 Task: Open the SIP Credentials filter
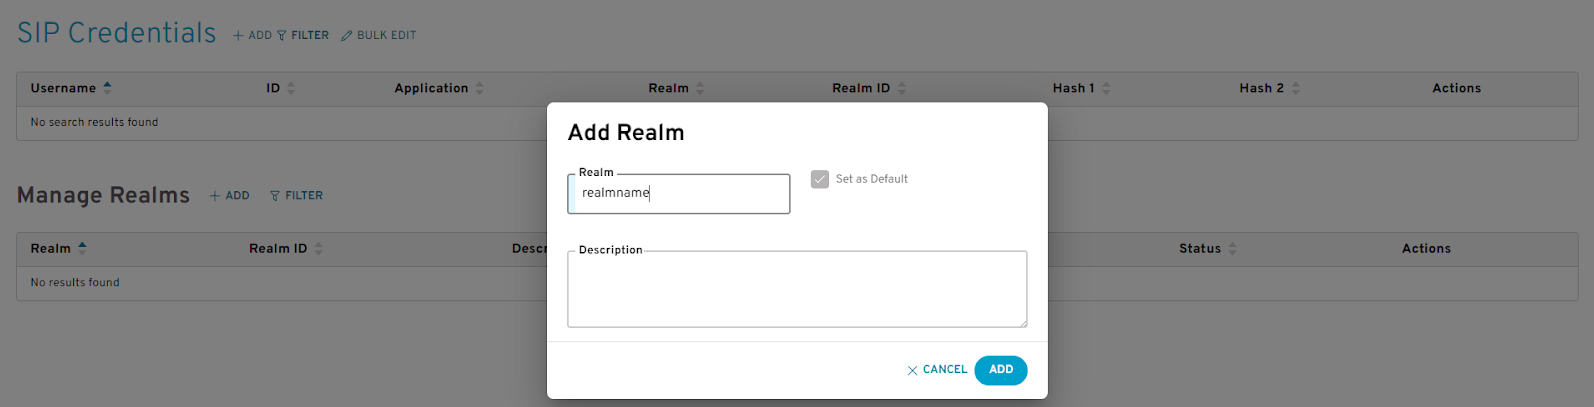[303, 35]
